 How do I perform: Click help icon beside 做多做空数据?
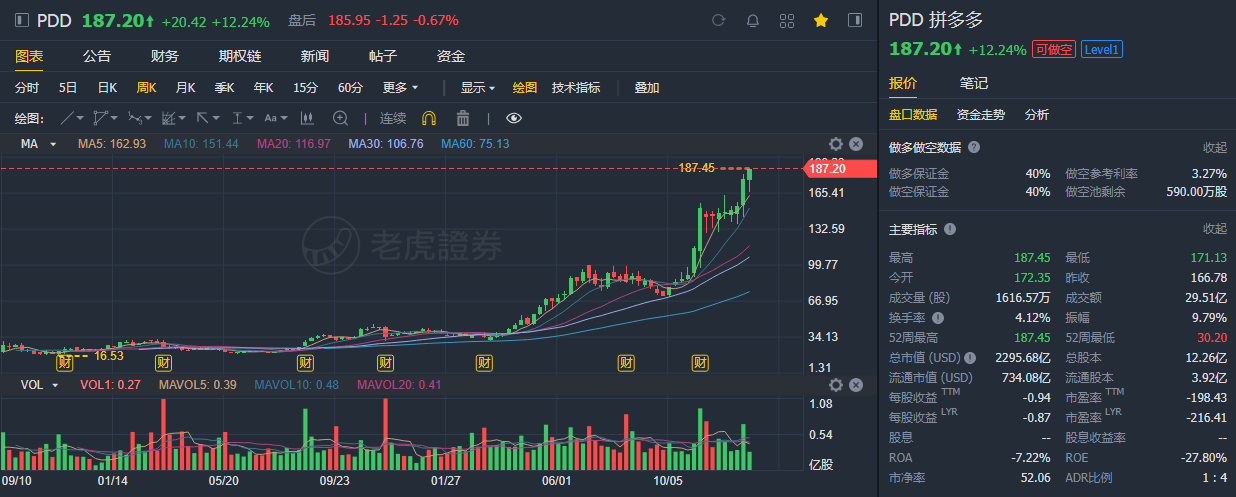pos(974,147)
